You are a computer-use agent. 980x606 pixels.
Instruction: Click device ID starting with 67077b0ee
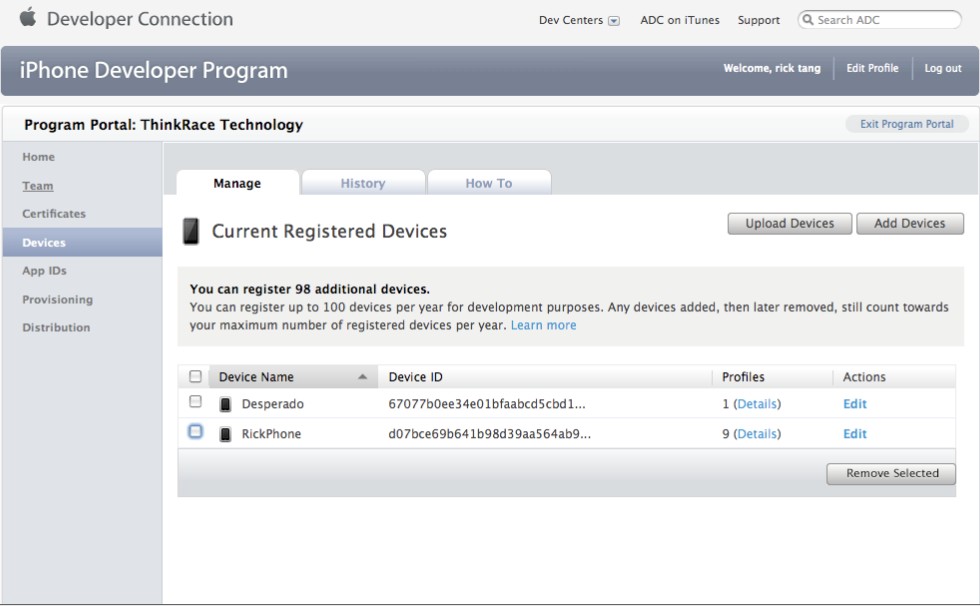tap(487, 404)
